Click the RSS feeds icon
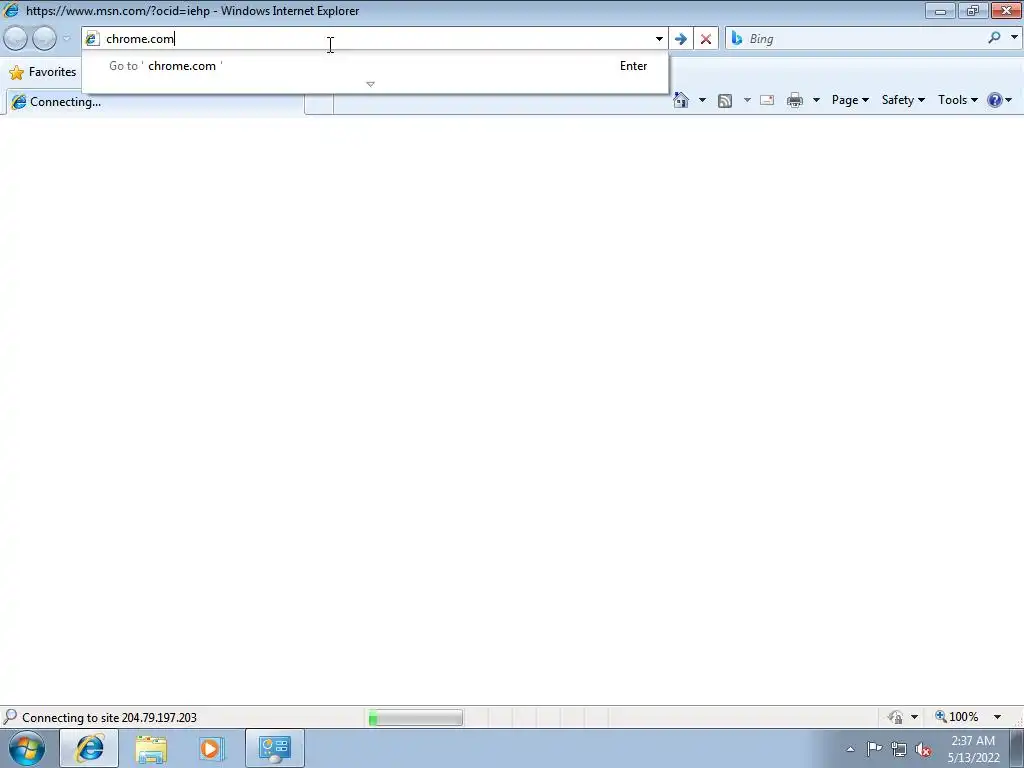Image resolution: width=1024 pixels, height=768 pixels. [724, 100]
